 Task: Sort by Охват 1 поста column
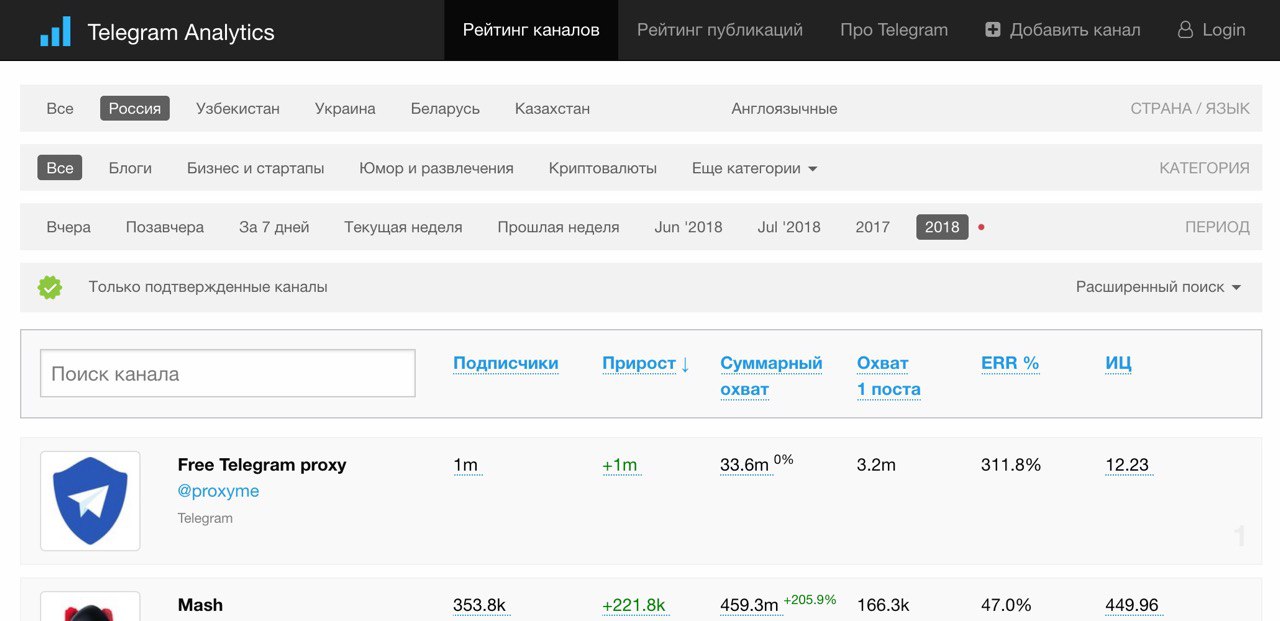(889, 376)
